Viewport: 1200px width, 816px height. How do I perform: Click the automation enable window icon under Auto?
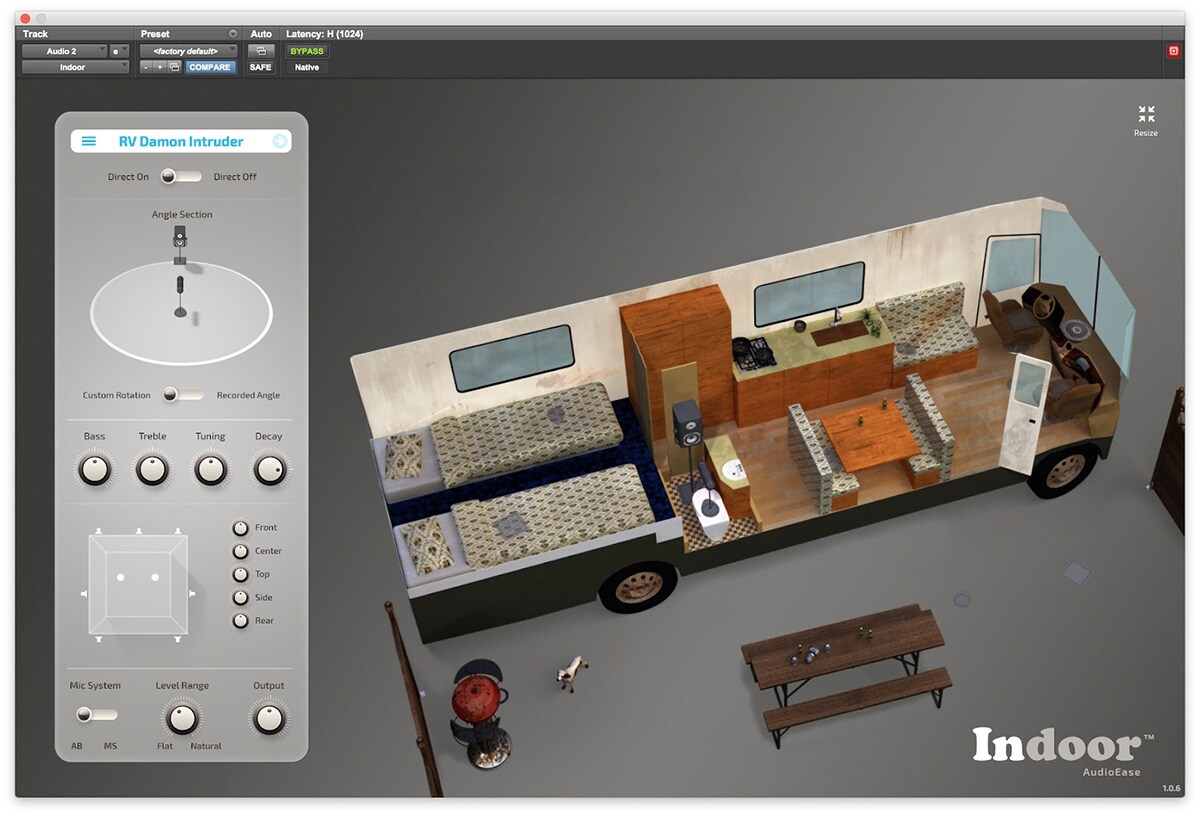[x=260, y=51]
